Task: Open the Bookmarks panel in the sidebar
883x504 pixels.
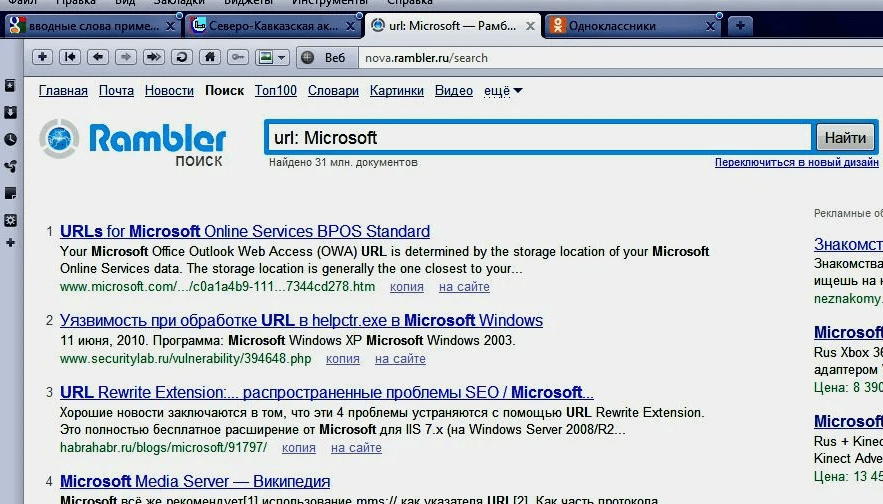Action: click(x=10, y=86)
